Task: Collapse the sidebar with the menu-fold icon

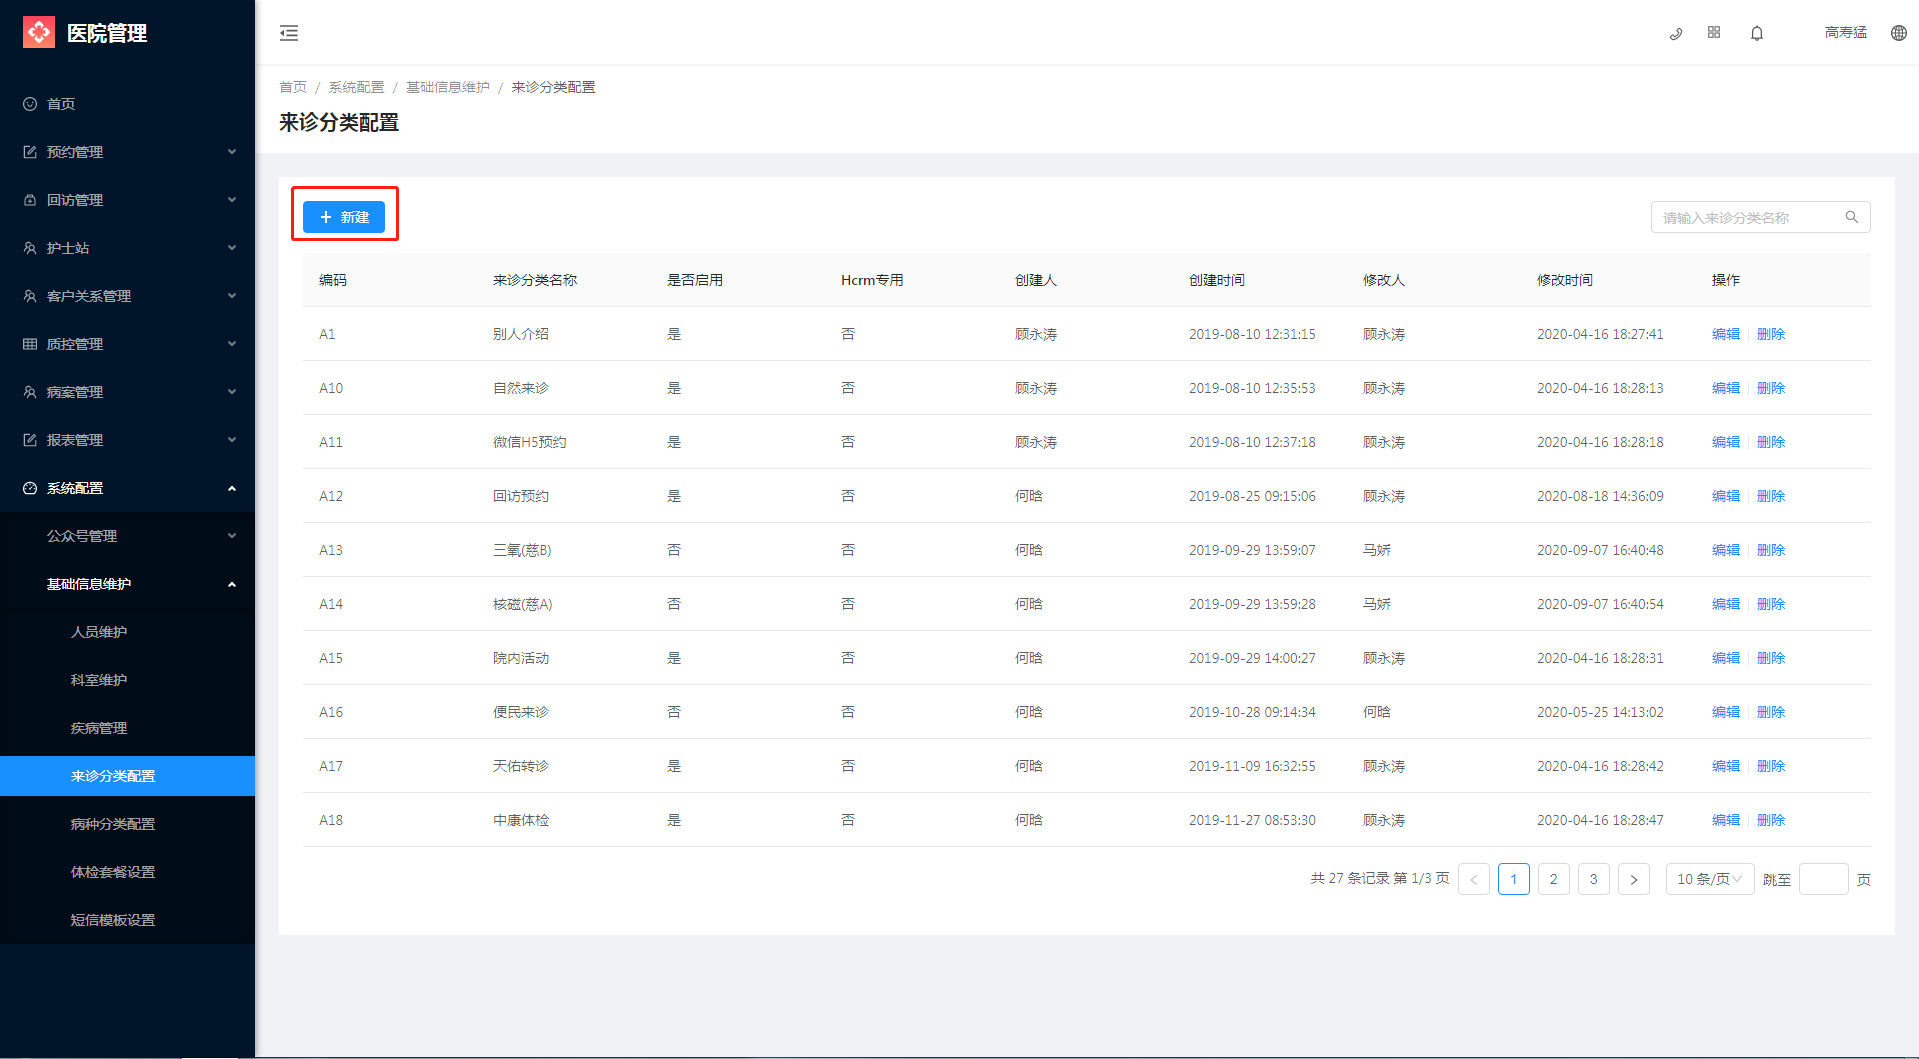Action: coord(289,33)
